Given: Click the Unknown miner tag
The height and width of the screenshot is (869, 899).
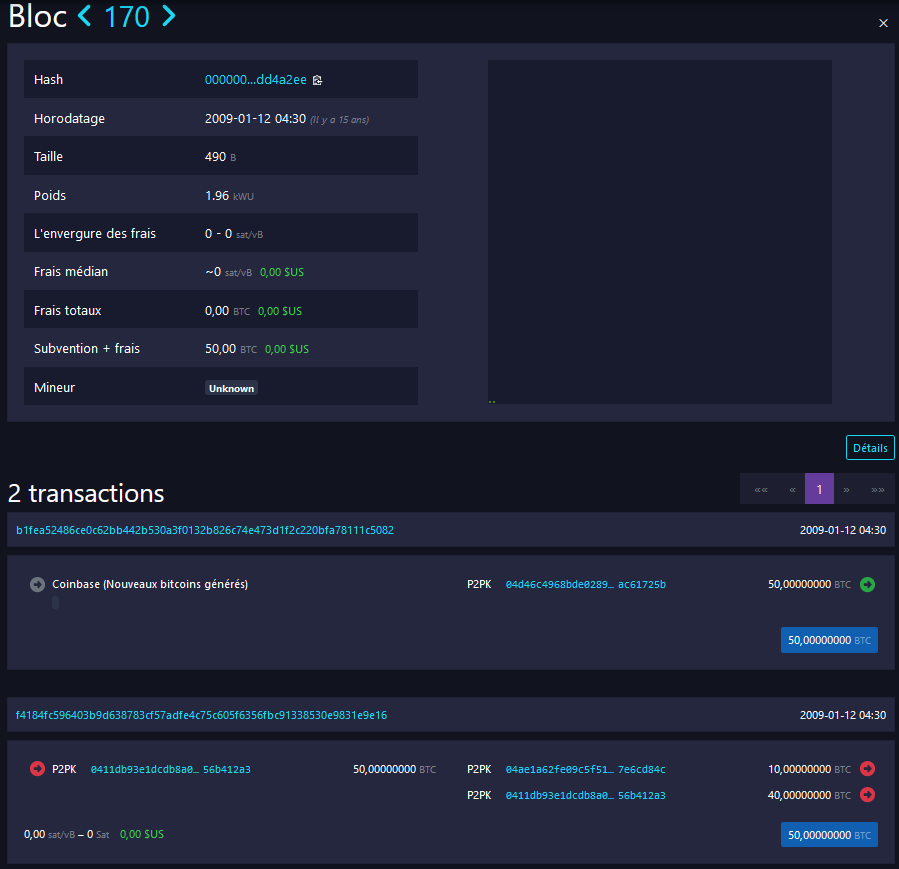Looking at the screenshot, I should click(x=231, y=388).
